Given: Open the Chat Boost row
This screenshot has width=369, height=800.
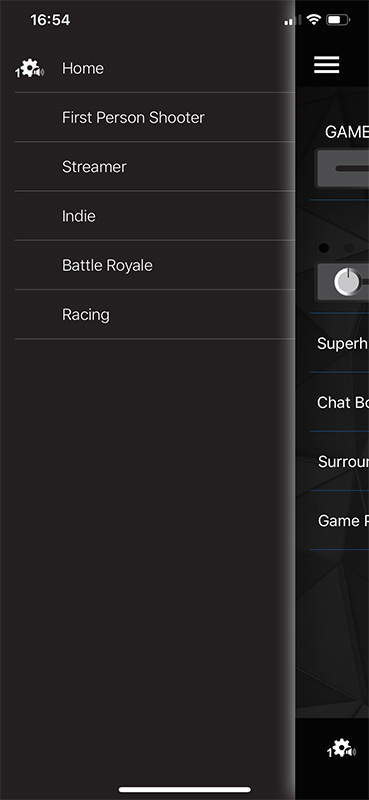Looking at the screenshot, I should click(339, 403).
